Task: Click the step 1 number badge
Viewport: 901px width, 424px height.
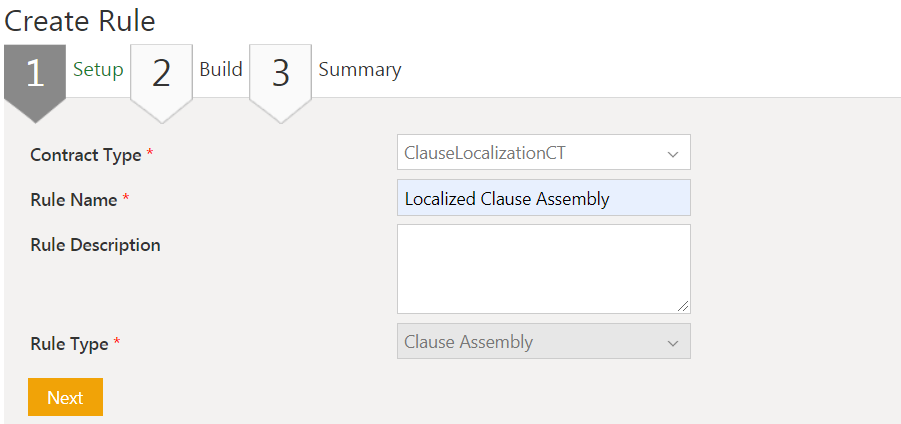Action: (x=35, y=73)
